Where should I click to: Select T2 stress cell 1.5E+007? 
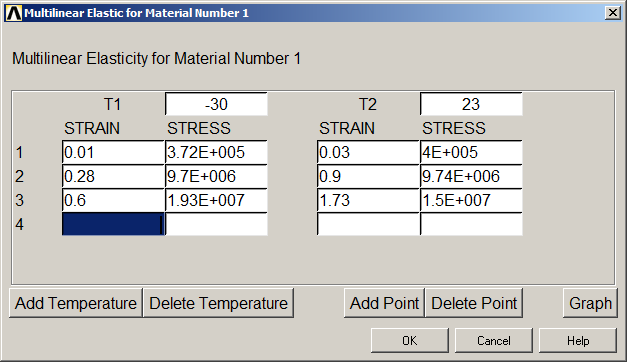[x=471, y=200]
